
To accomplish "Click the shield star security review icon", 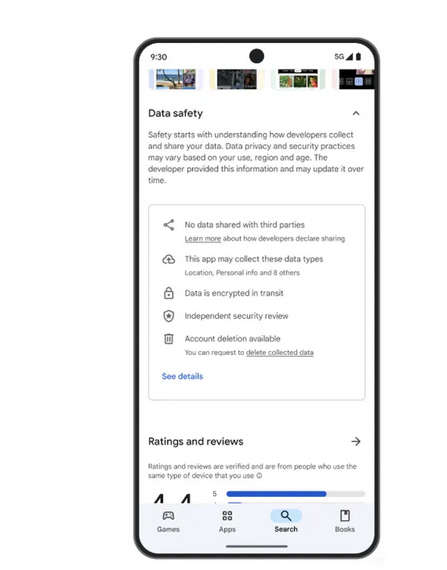I will coord(169,316).
